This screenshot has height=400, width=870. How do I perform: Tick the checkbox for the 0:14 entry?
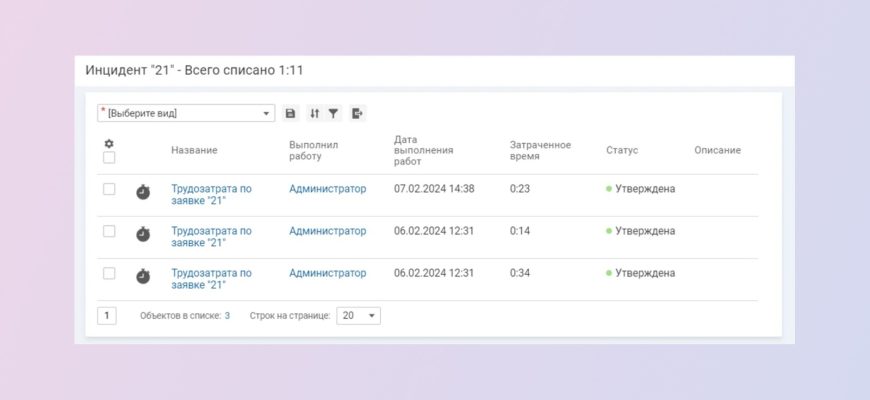click(x=109, y=231)
